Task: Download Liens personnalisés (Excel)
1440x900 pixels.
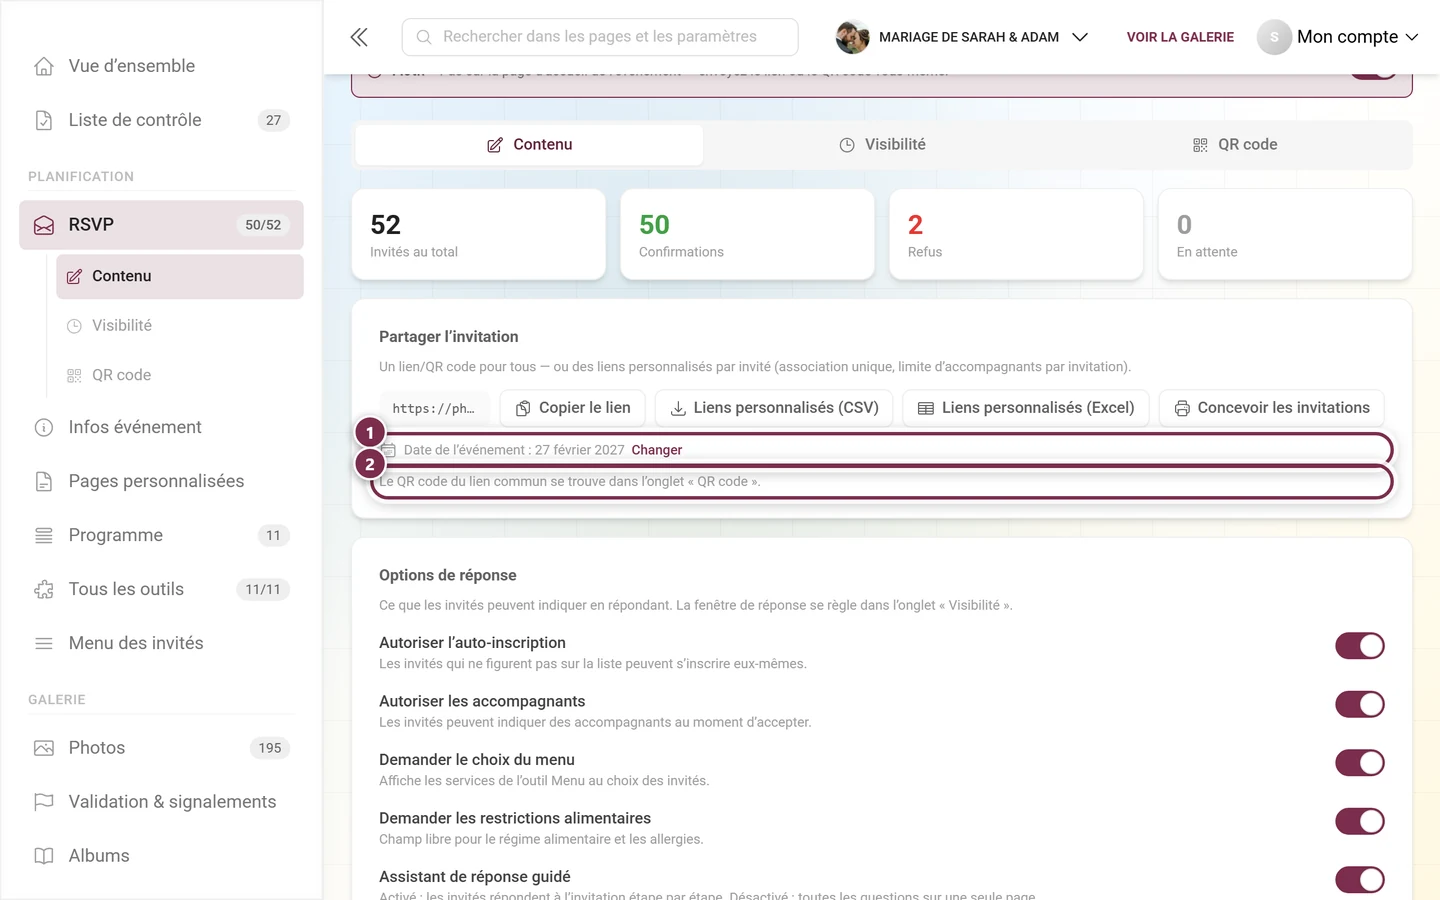Action: click(1026, 408)
